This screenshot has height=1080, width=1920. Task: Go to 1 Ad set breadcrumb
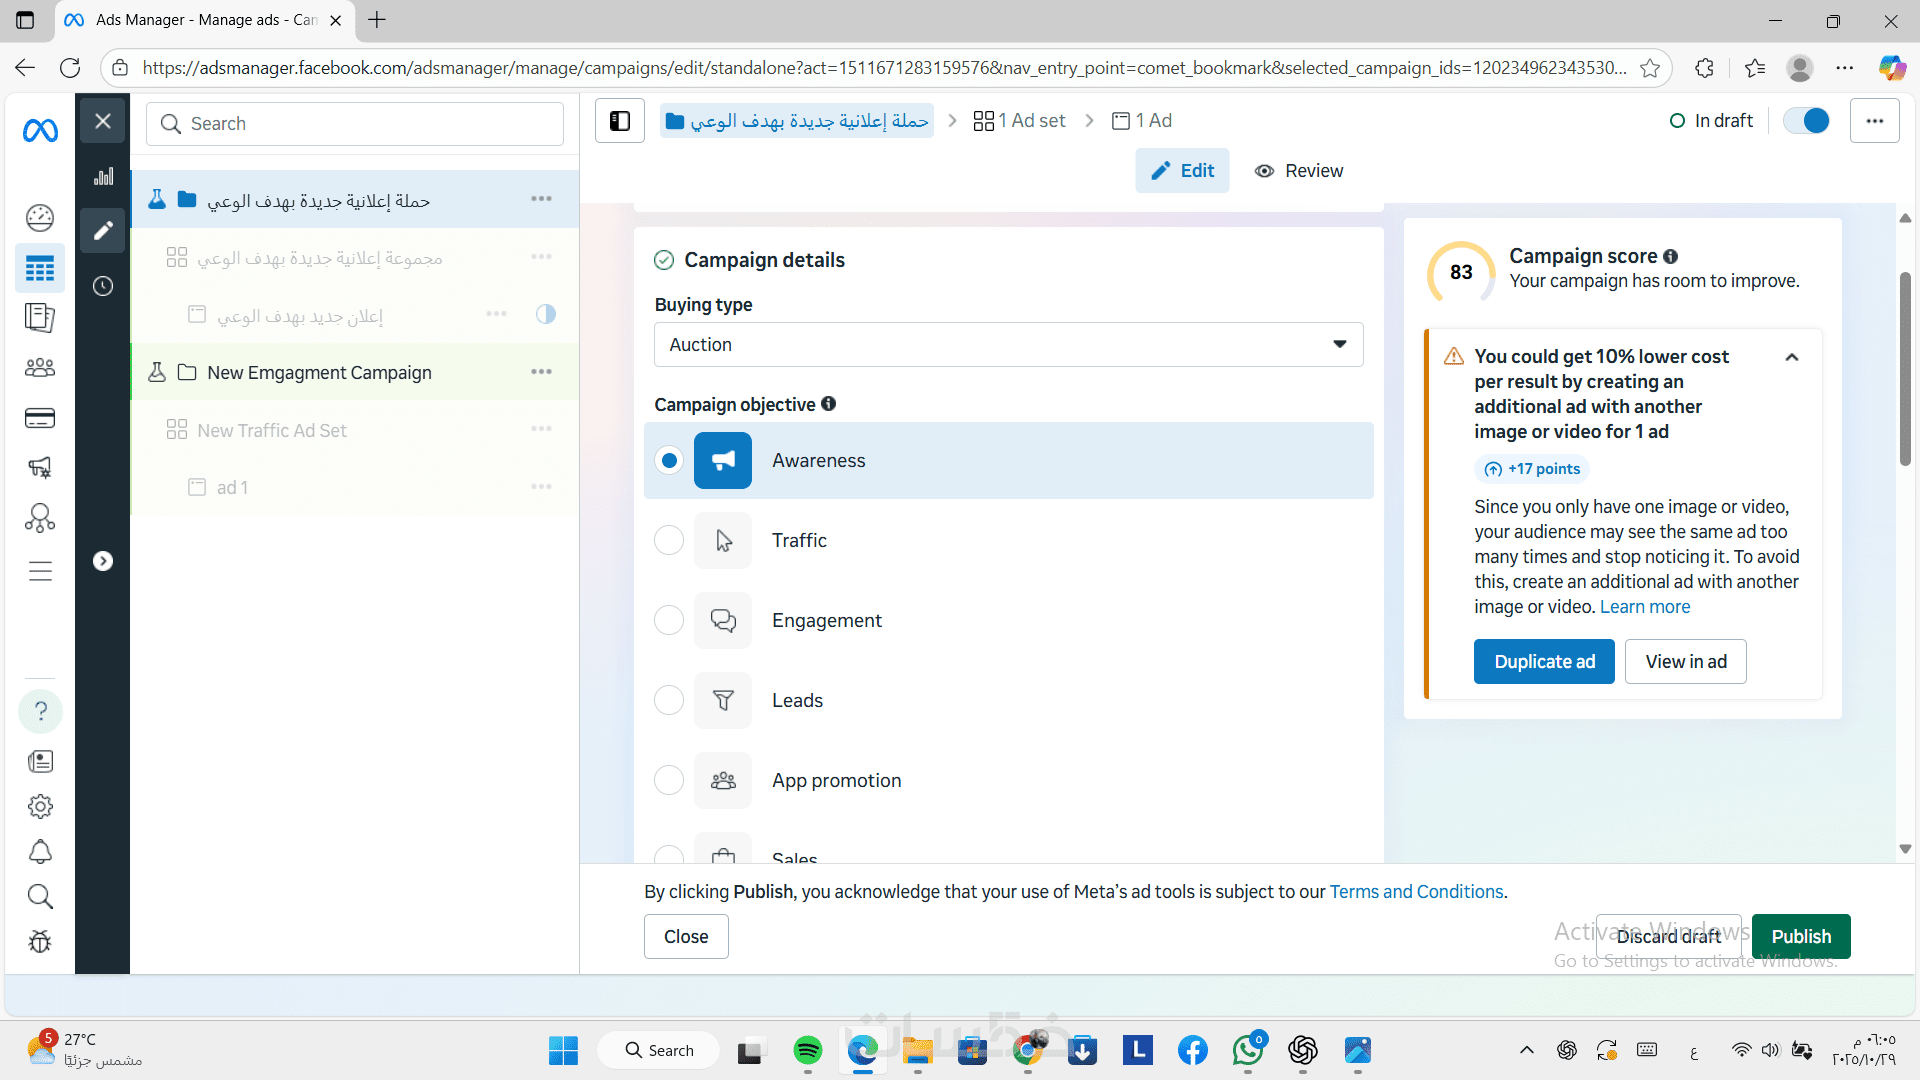click(1020, 121)
